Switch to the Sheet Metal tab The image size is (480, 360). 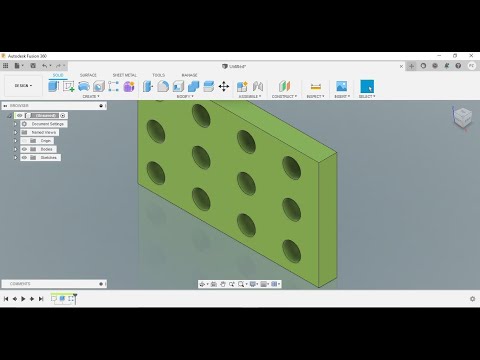pos(124,75)
